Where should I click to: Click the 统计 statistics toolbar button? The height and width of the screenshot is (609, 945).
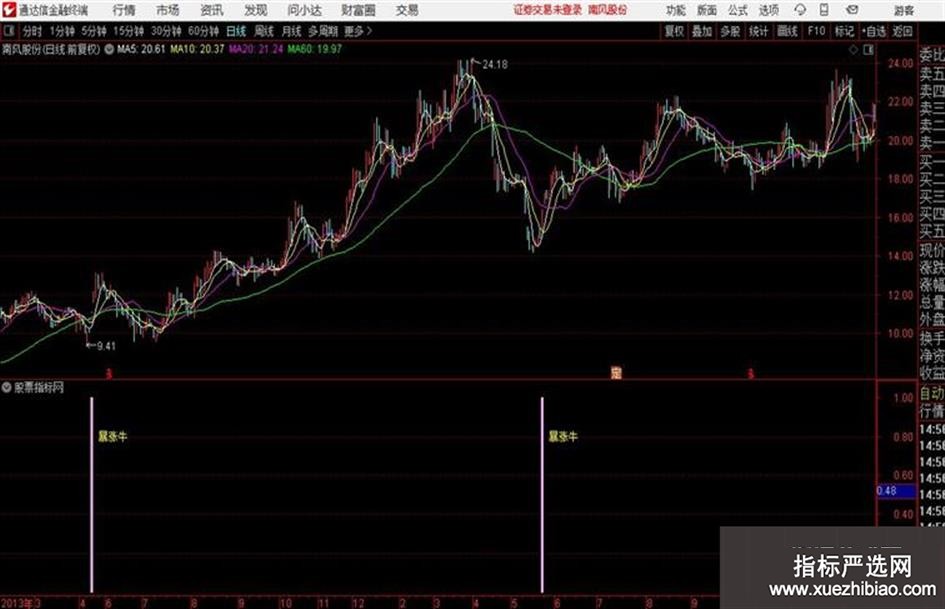click(758, 31)
